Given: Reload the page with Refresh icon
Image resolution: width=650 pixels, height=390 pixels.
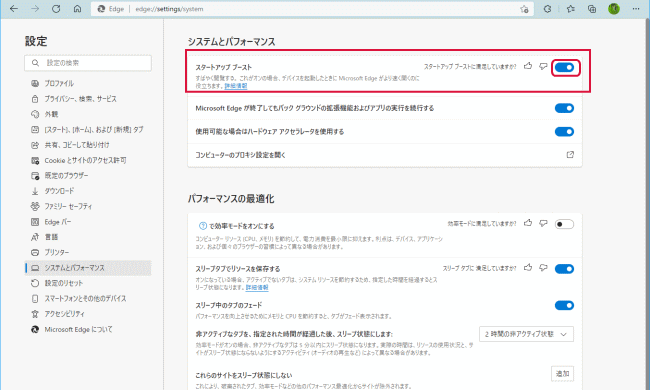Looking at the screenshot, I should coord(56,9).
